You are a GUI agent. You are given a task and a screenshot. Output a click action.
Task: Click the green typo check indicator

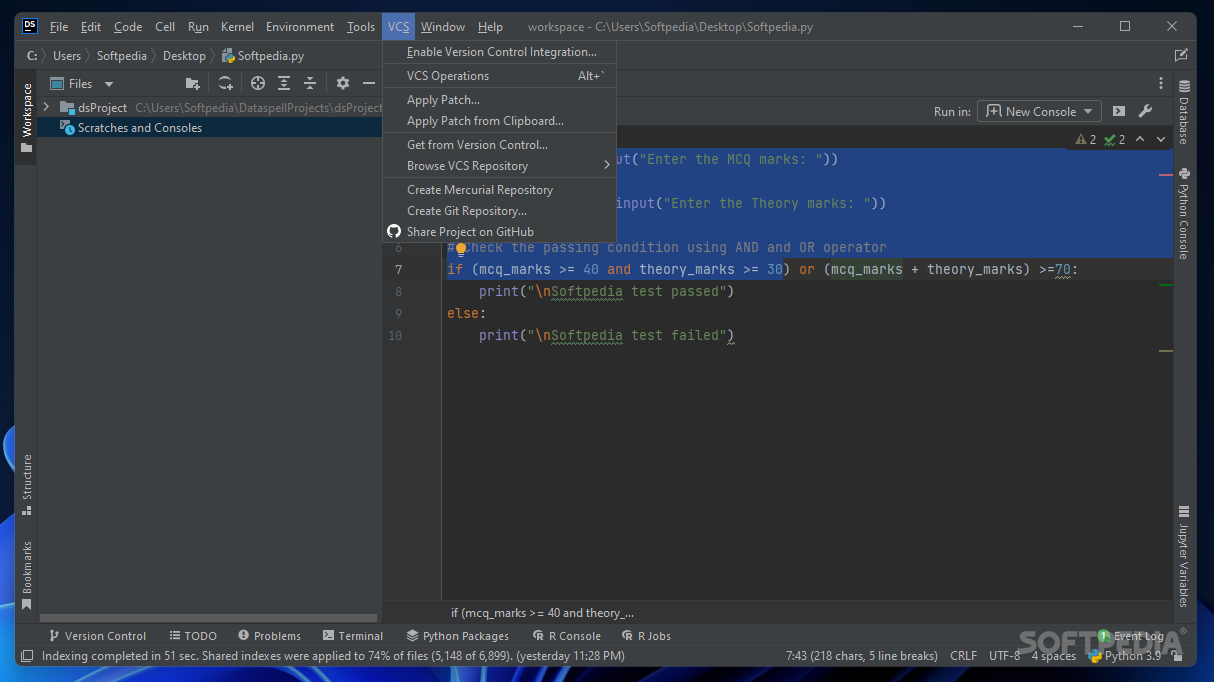(1115, 140)
